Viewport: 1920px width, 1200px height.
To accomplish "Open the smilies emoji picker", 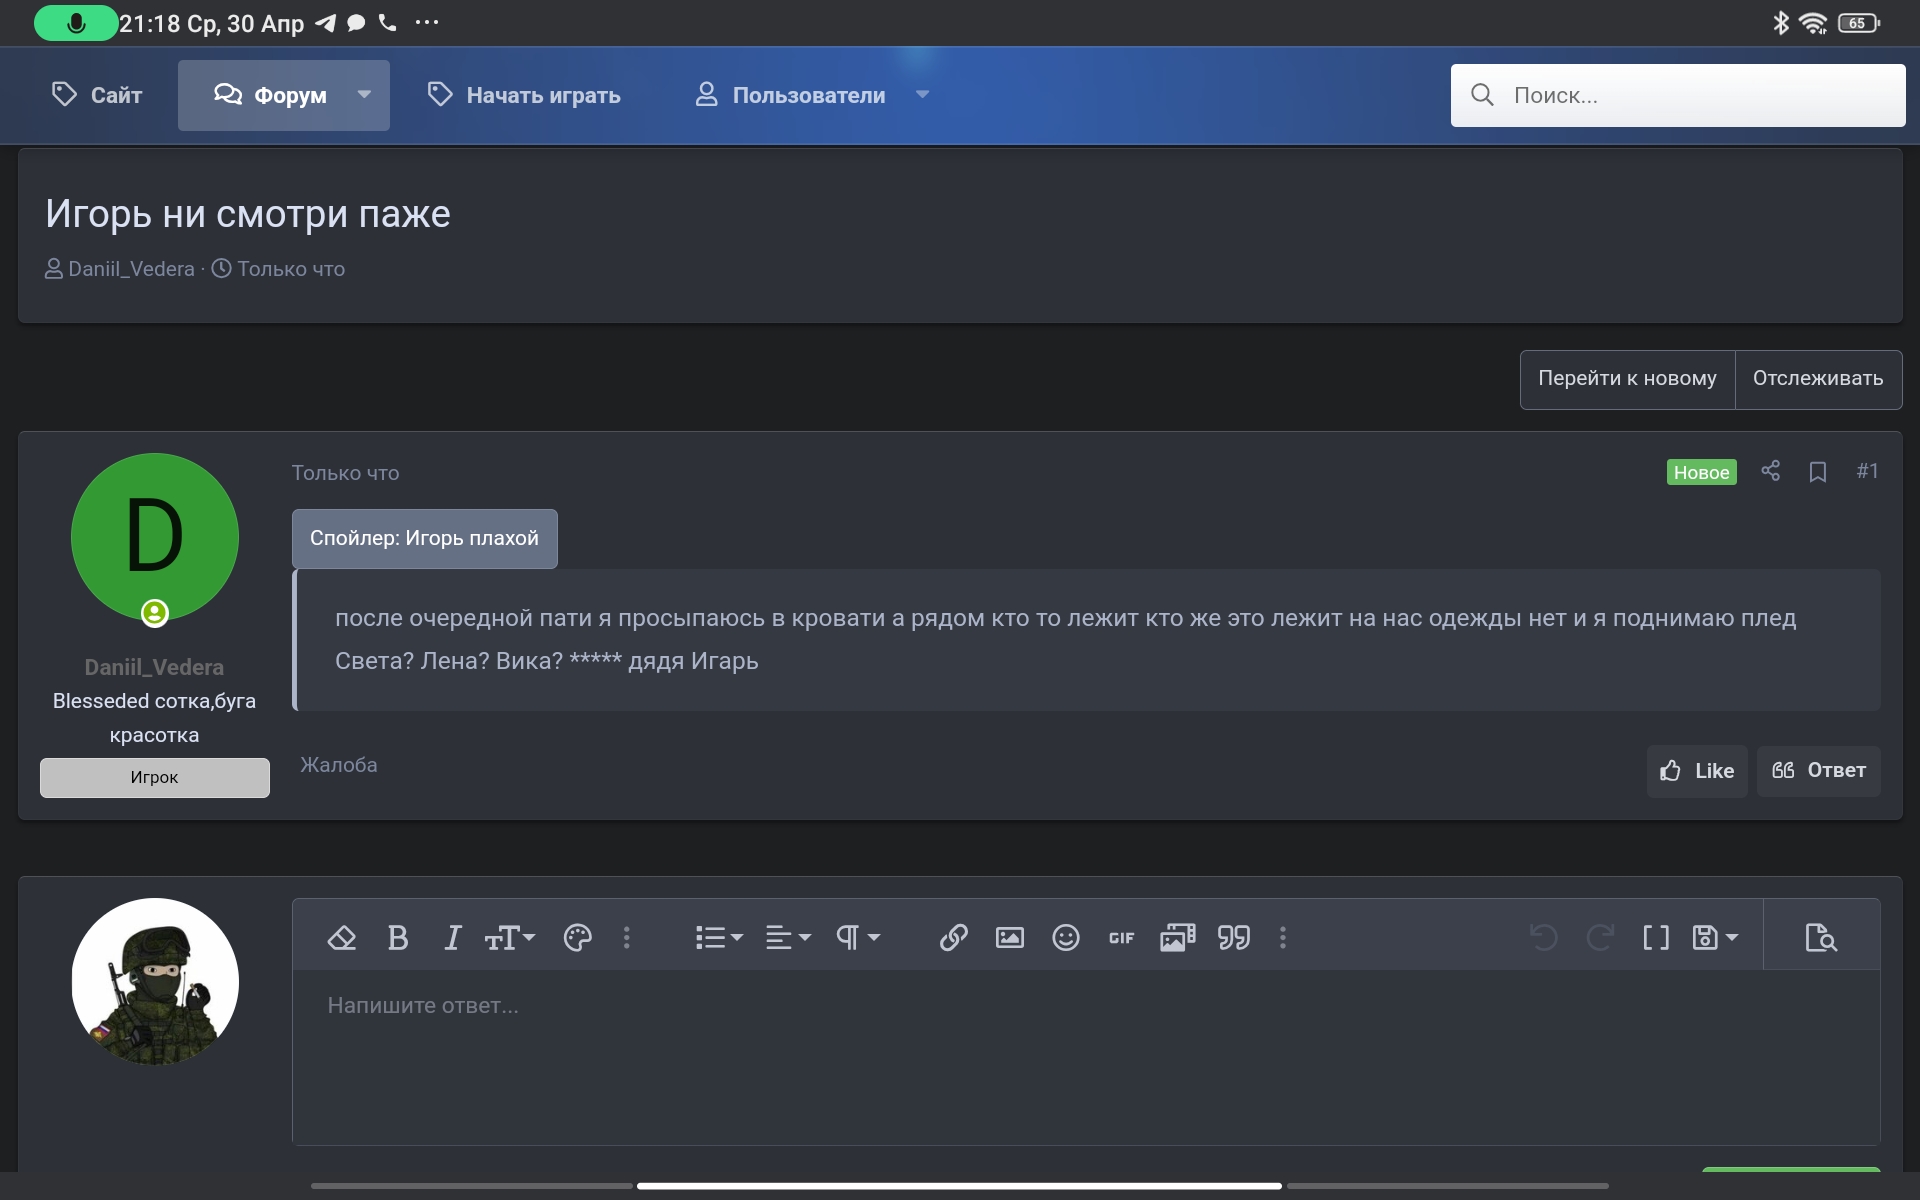I will (x=1066, y=938).
